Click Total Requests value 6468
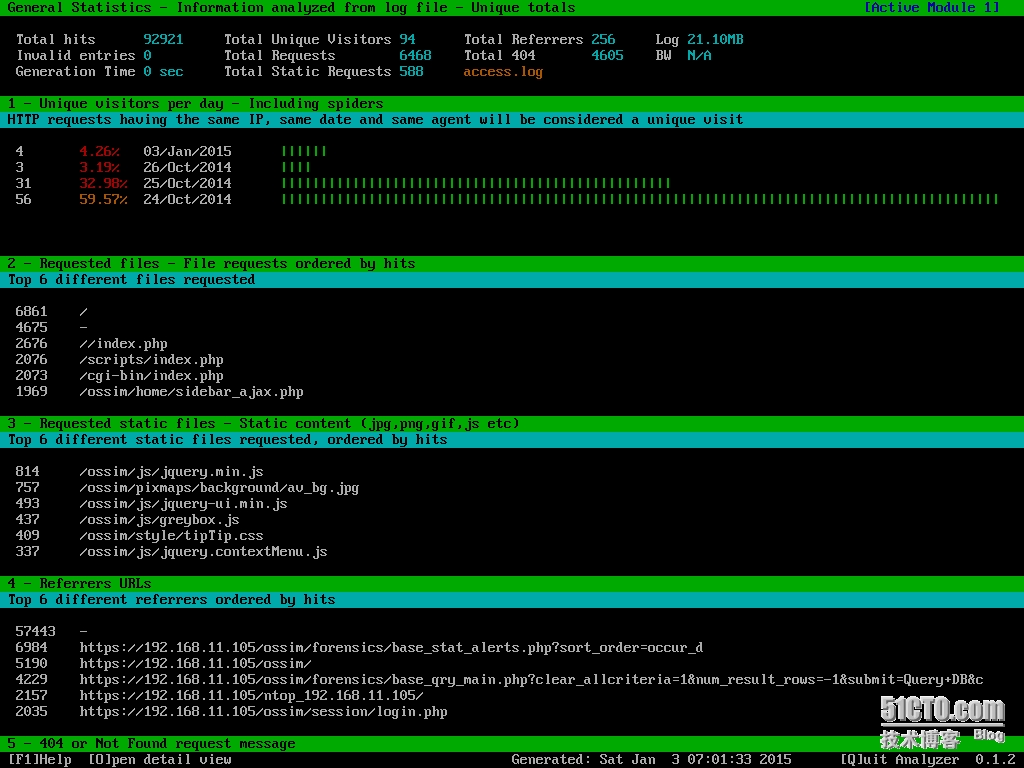 point(415,56)
